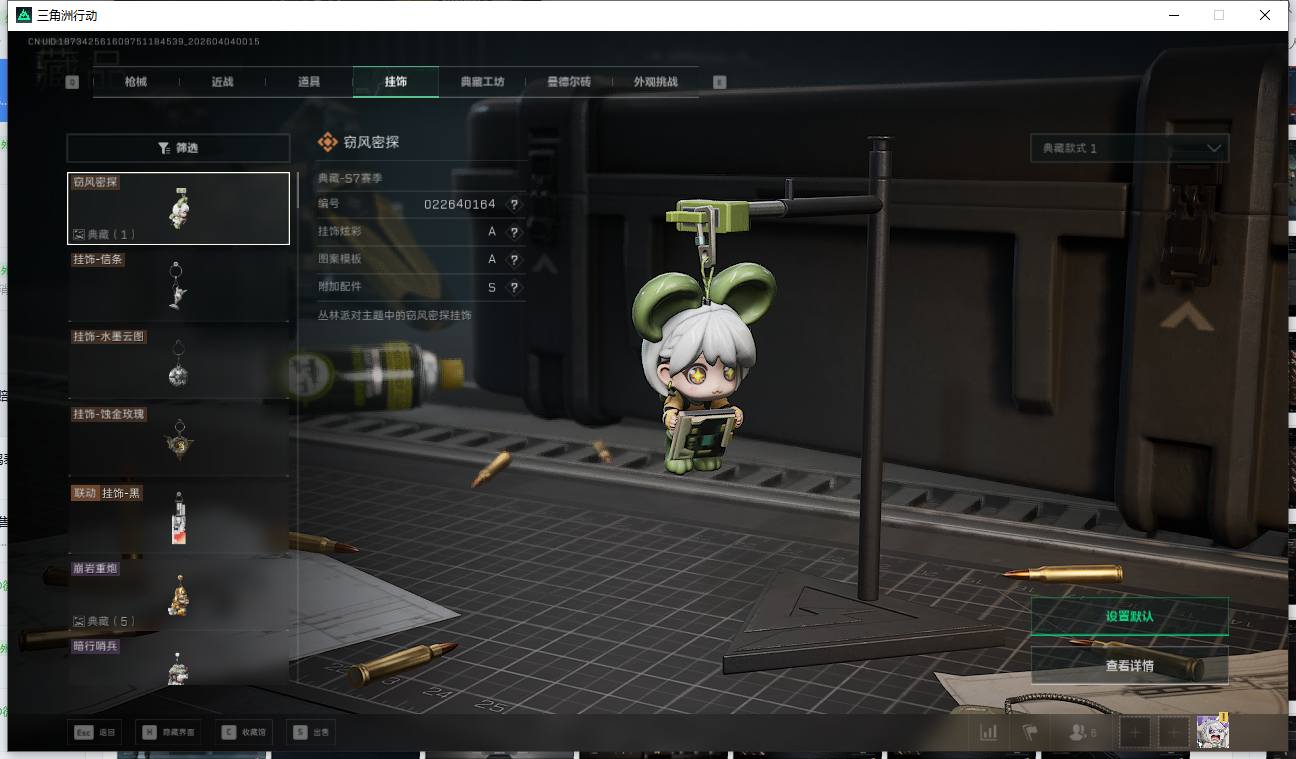Switch to the 近战 tab
The image size is (1296, 759).
tap(222, 82)
